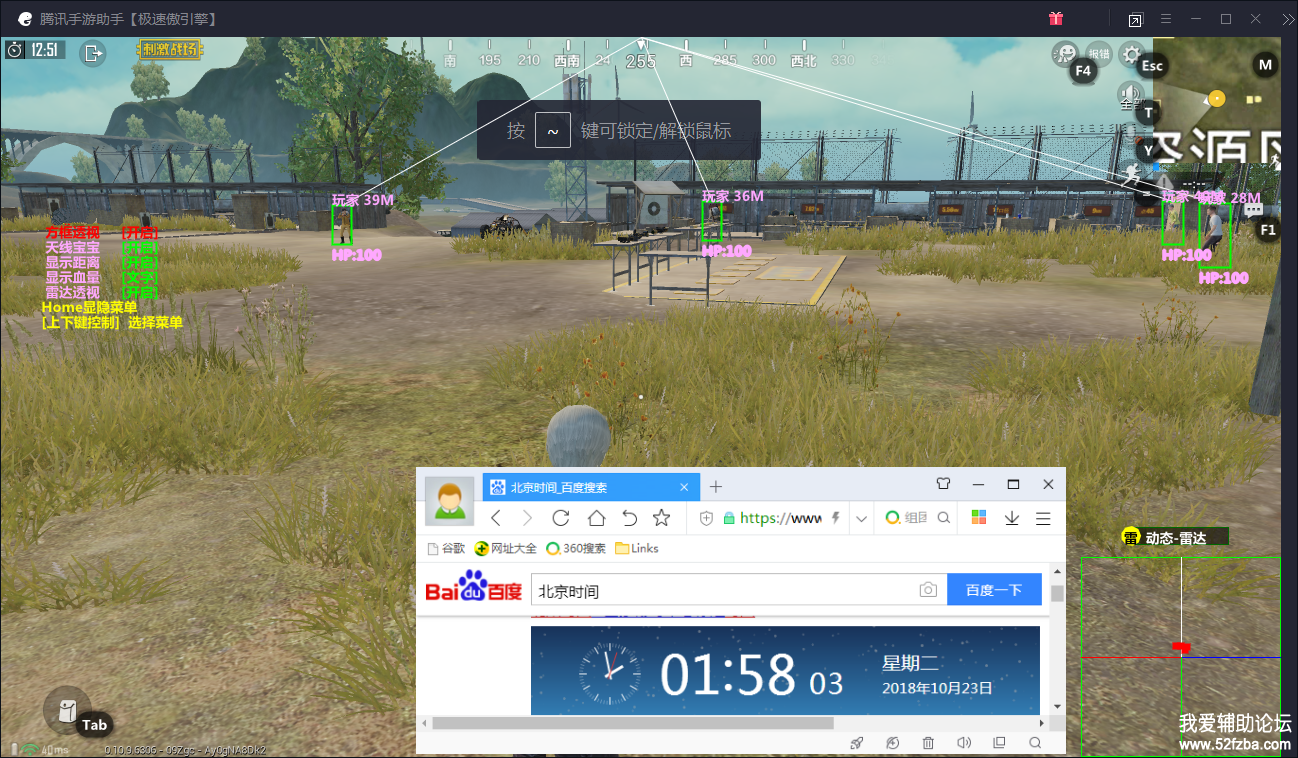Click the lightning speed mode icon in address bar
Screen dimensions: 1298x758
(835, 518)
